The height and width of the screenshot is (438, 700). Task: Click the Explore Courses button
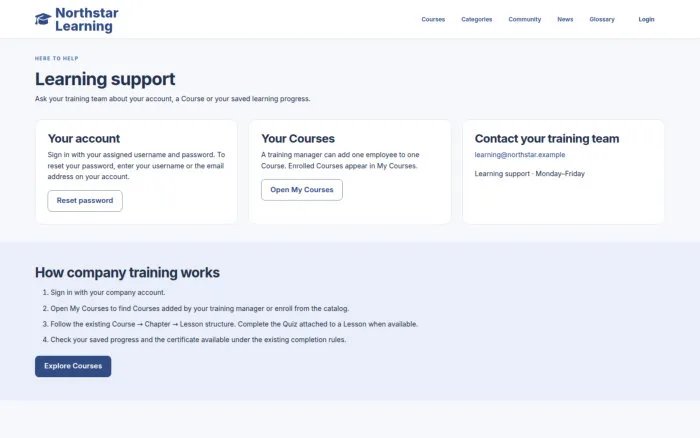coord(73,366)
